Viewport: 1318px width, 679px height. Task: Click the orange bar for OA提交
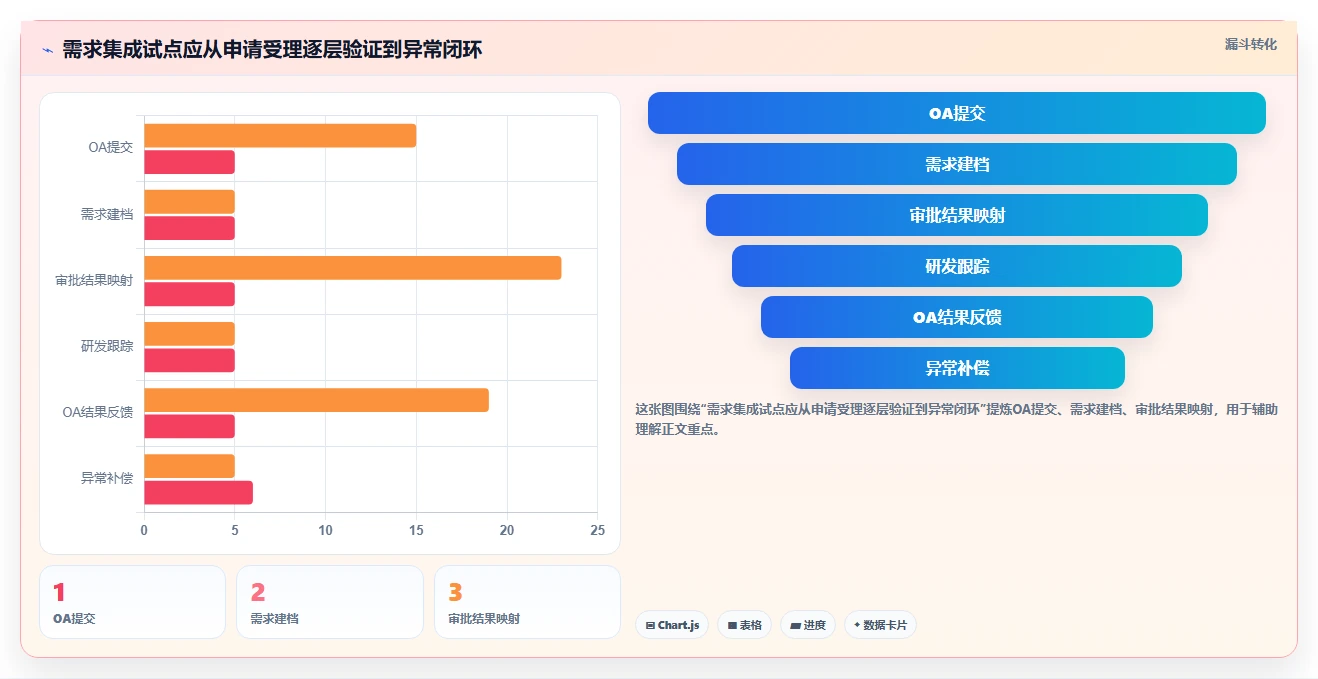point(280,136)
